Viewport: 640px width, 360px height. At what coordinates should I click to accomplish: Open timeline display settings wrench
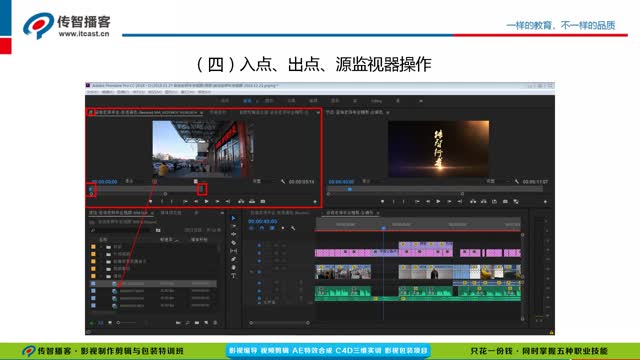(293, 228)
